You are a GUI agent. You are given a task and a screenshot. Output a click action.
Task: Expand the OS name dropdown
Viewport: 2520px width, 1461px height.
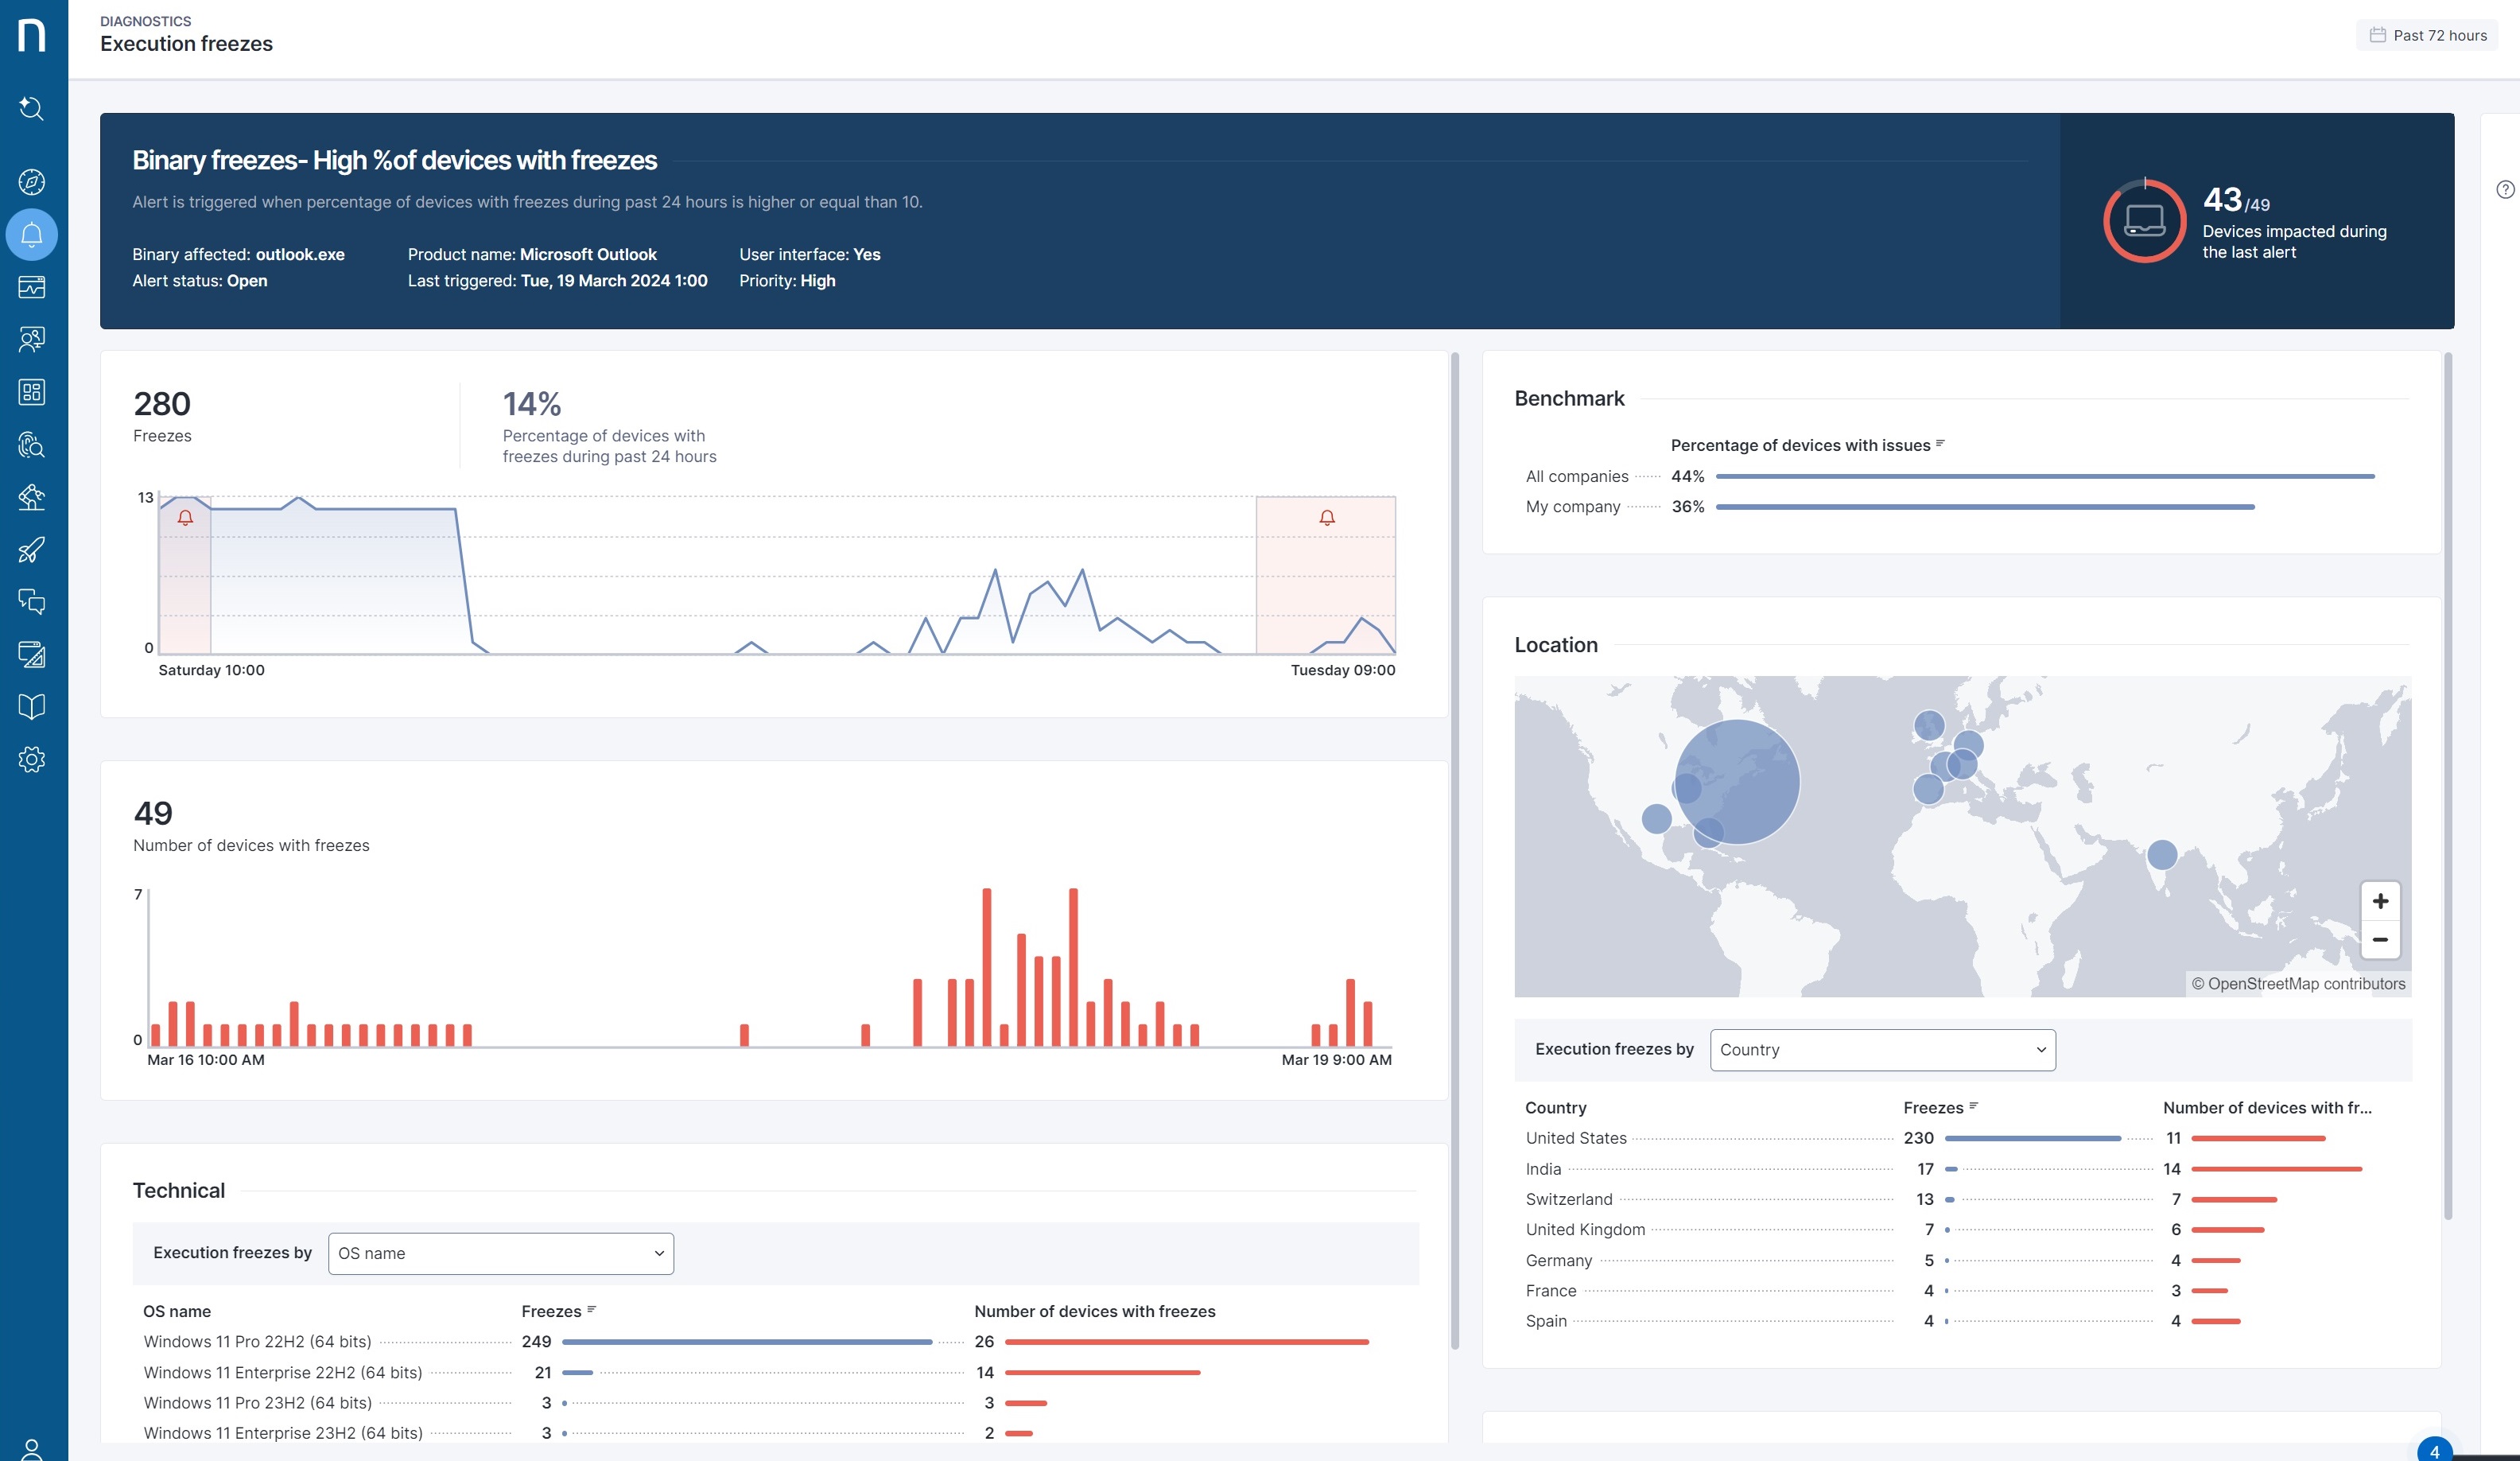(500, 1254)
